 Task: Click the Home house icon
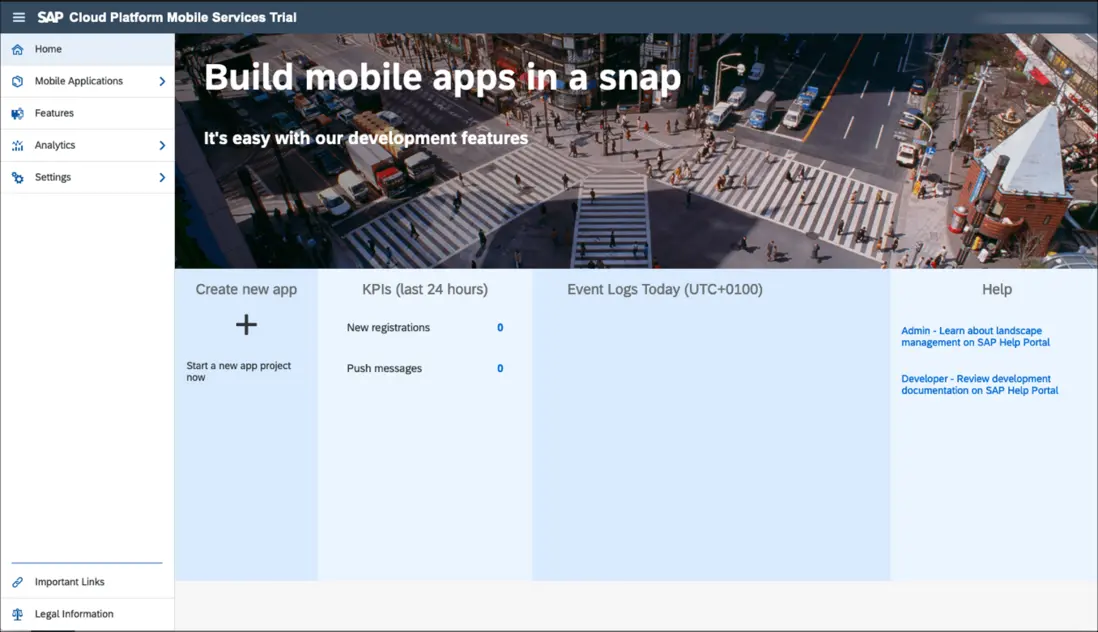click(x=17, y=49)
